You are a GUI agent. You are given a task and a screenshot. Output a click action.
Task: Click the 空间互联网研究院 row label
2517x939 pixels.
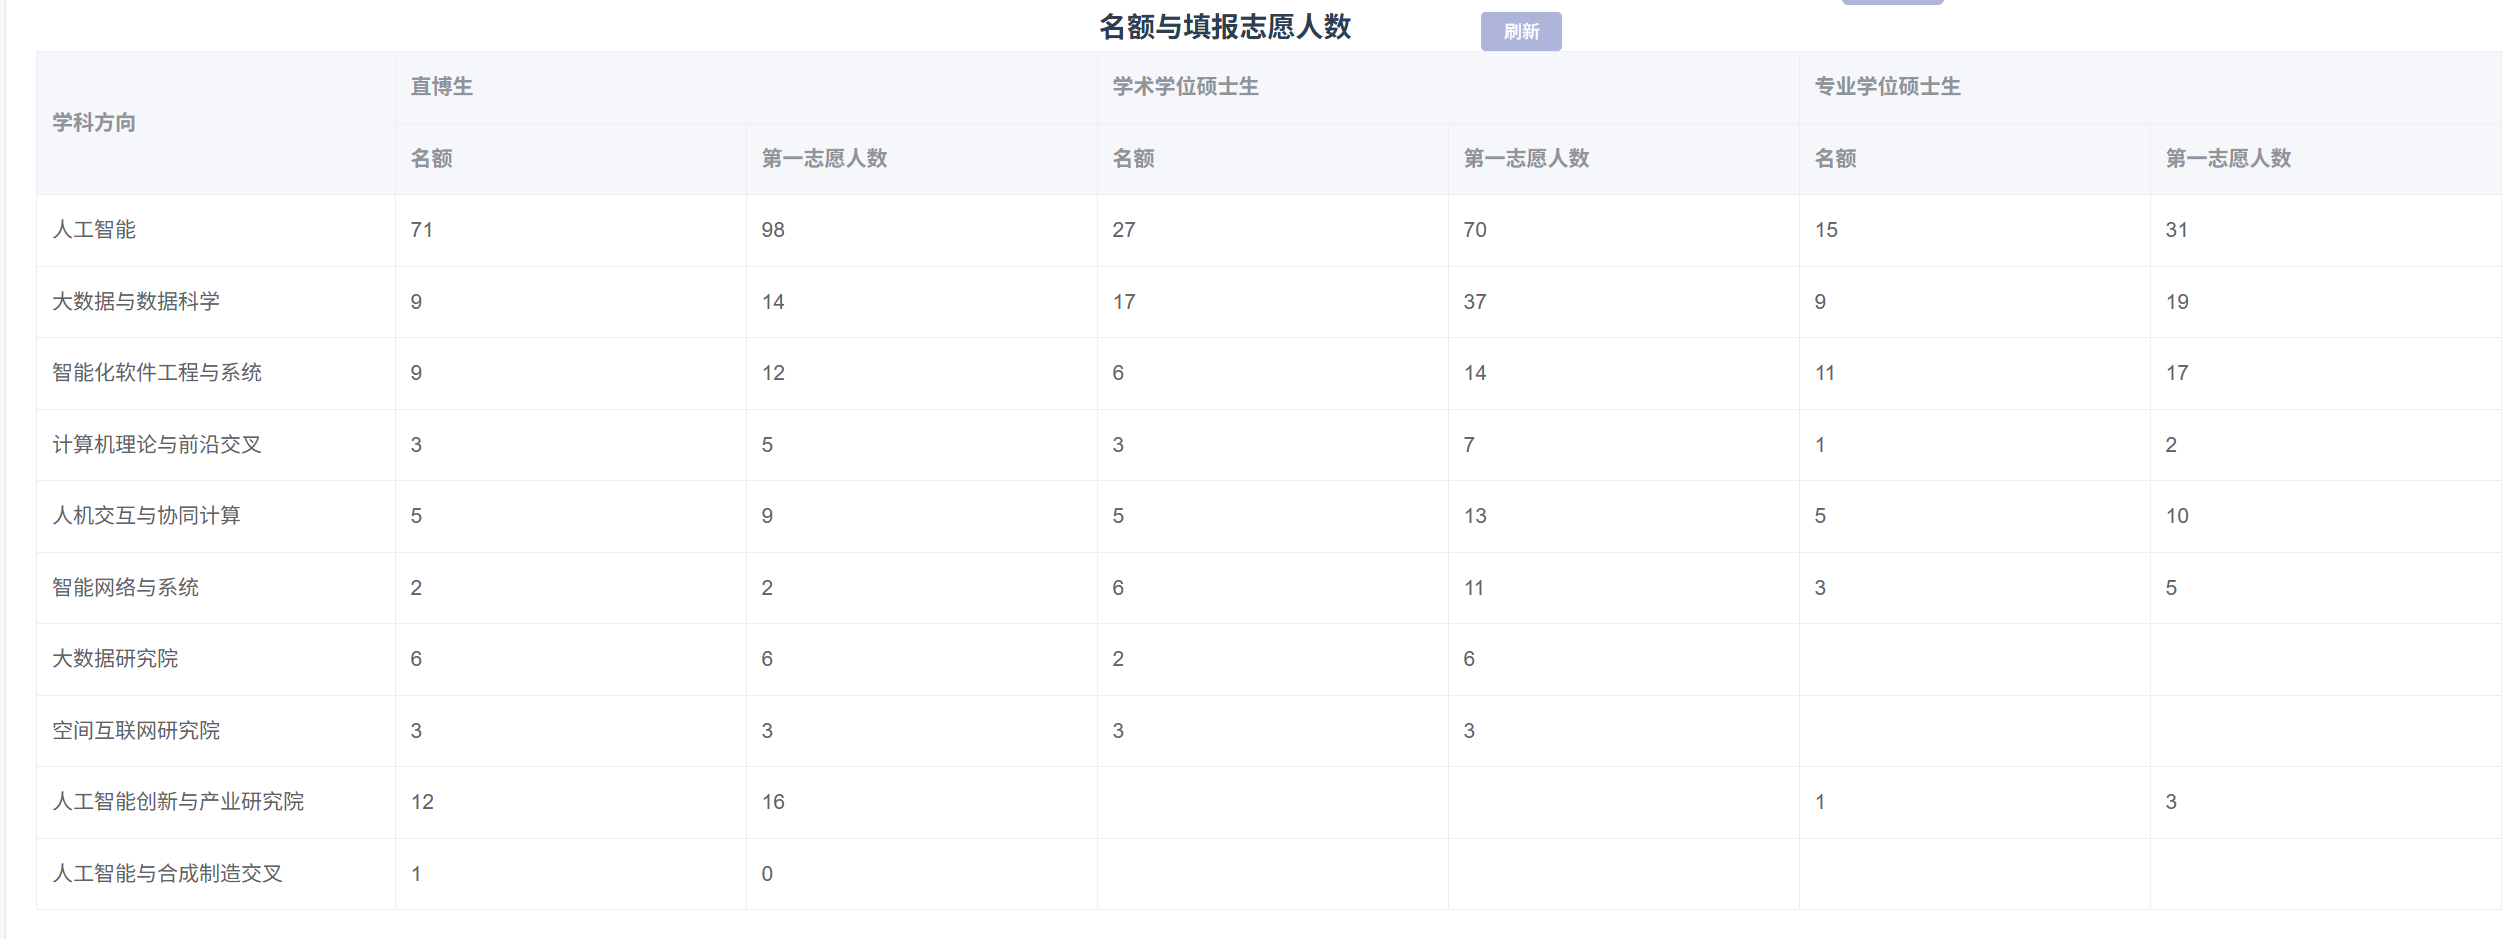136,731
